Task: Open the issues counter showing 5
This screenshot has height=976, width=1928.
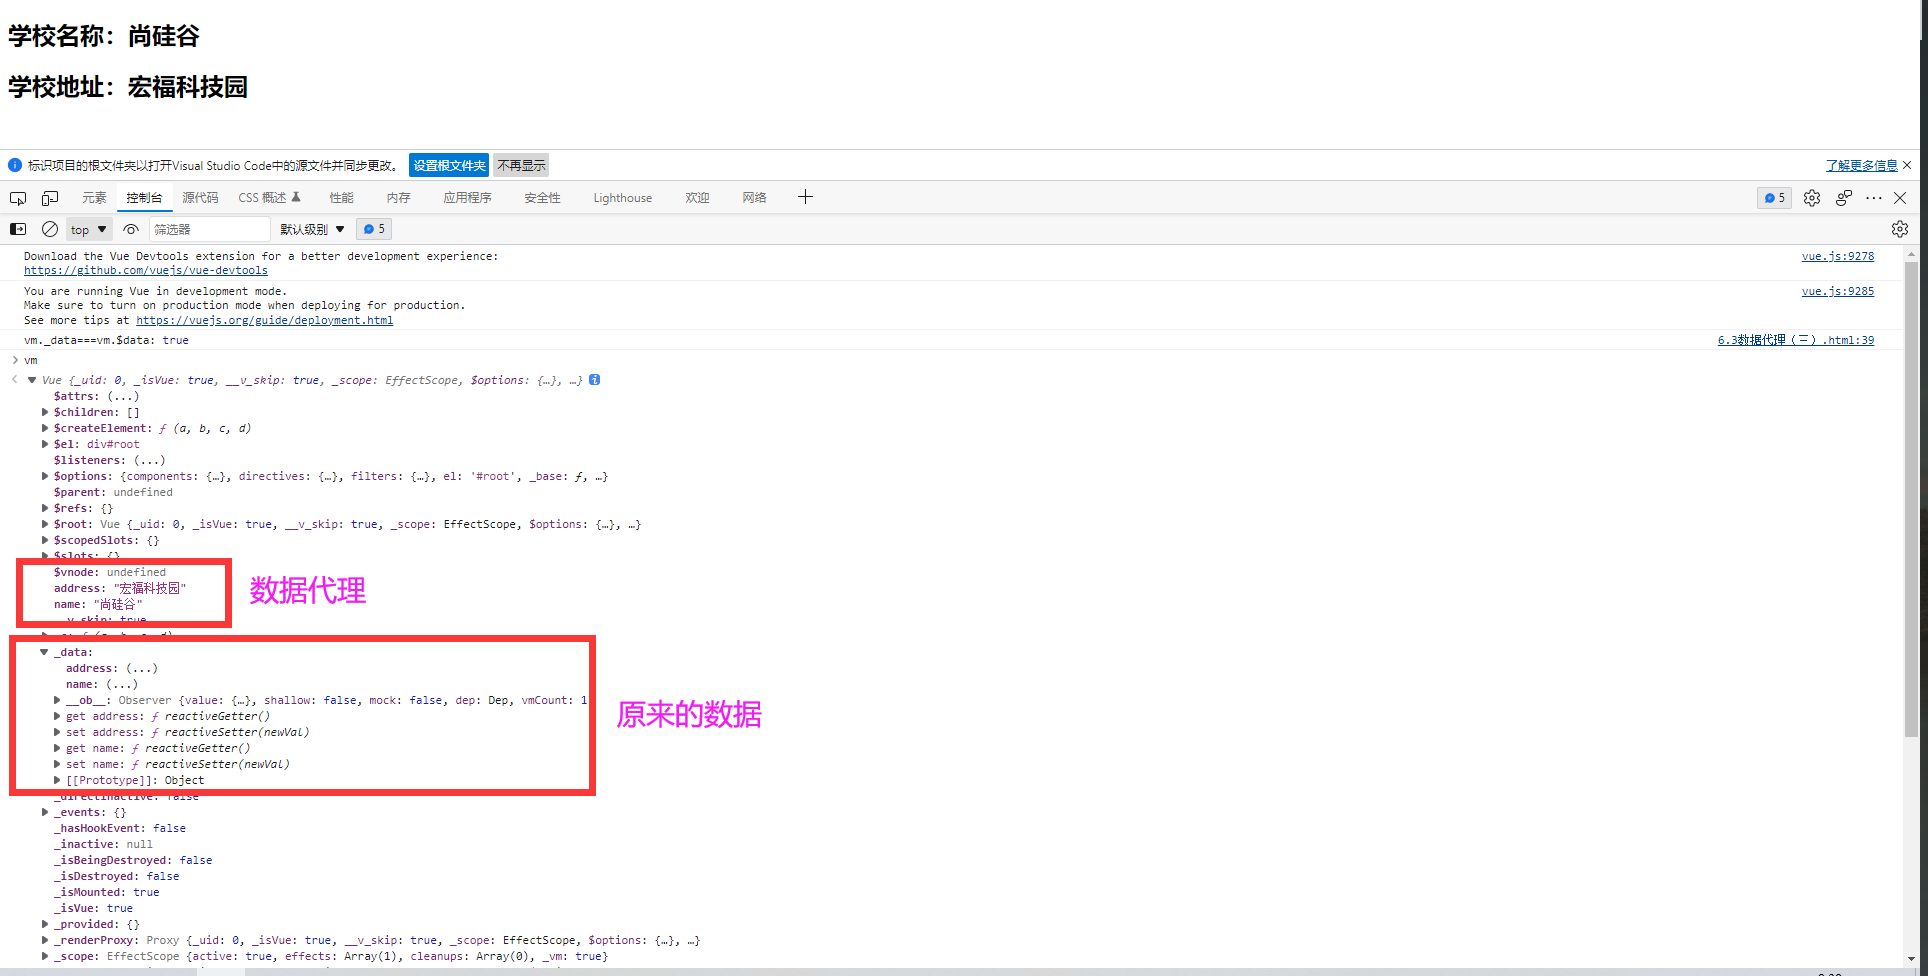Action: click(1773, 197)
